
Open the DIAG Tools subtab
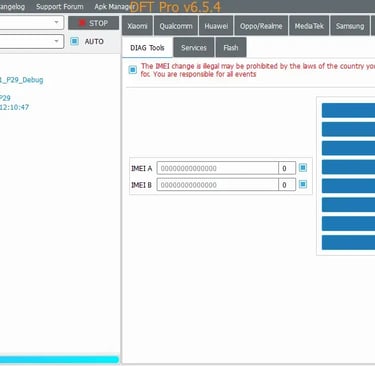147,48
